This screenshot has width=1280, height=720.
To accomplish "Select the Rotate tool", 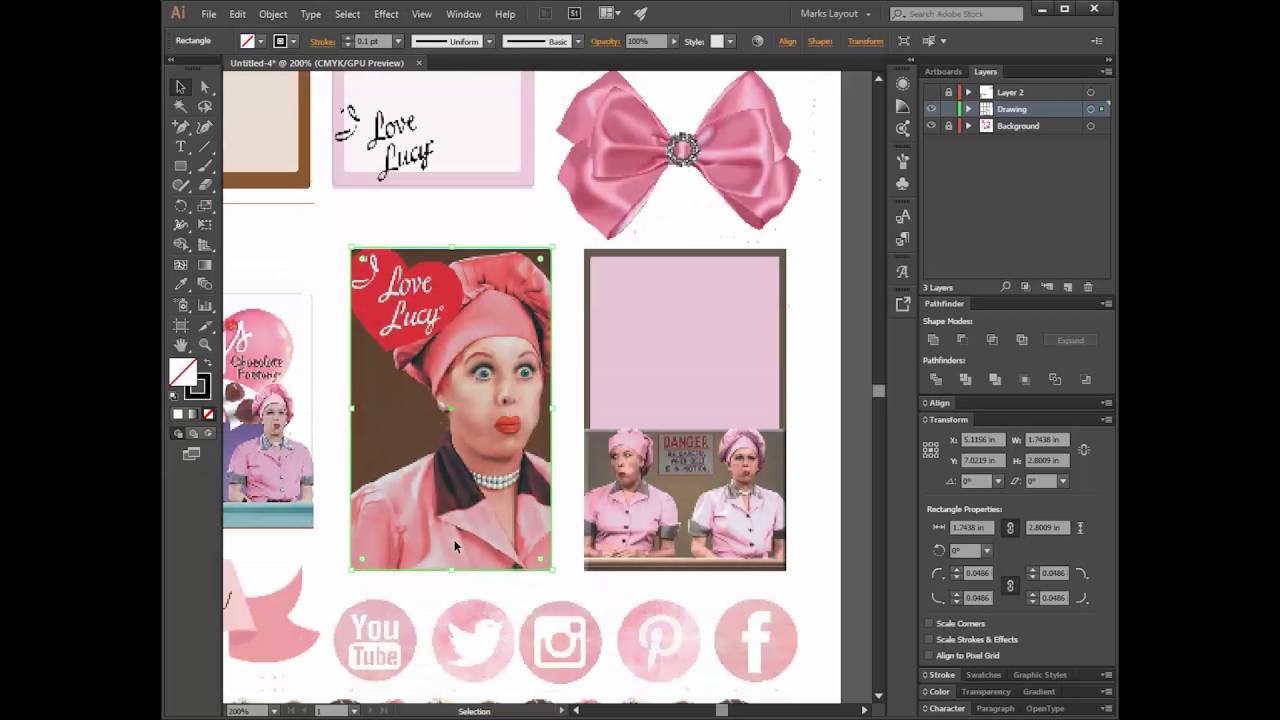I will 181,206.
